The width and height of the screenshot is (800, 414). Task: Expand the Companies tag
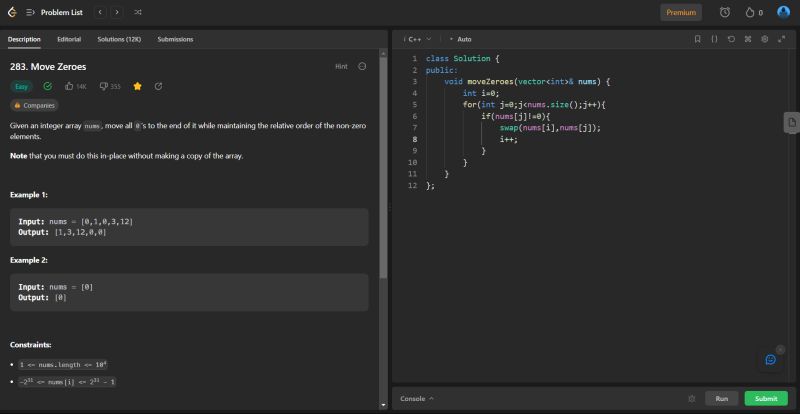click(34, 105)
